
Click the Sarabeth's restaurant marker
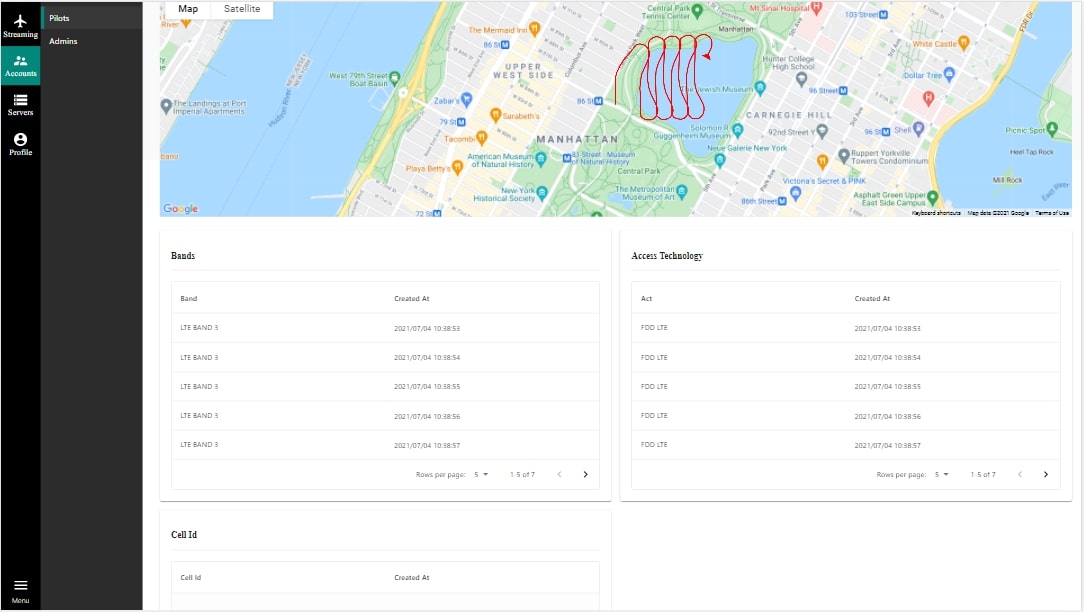[x=495, y=115]
